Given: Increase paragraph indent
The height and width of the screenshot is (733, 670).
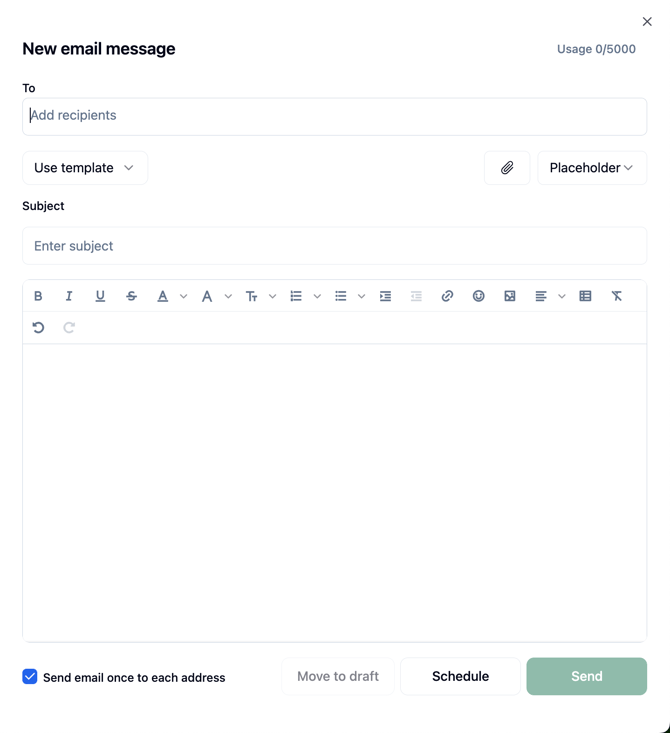Looking at the screenshot, I should coord(385,296).
